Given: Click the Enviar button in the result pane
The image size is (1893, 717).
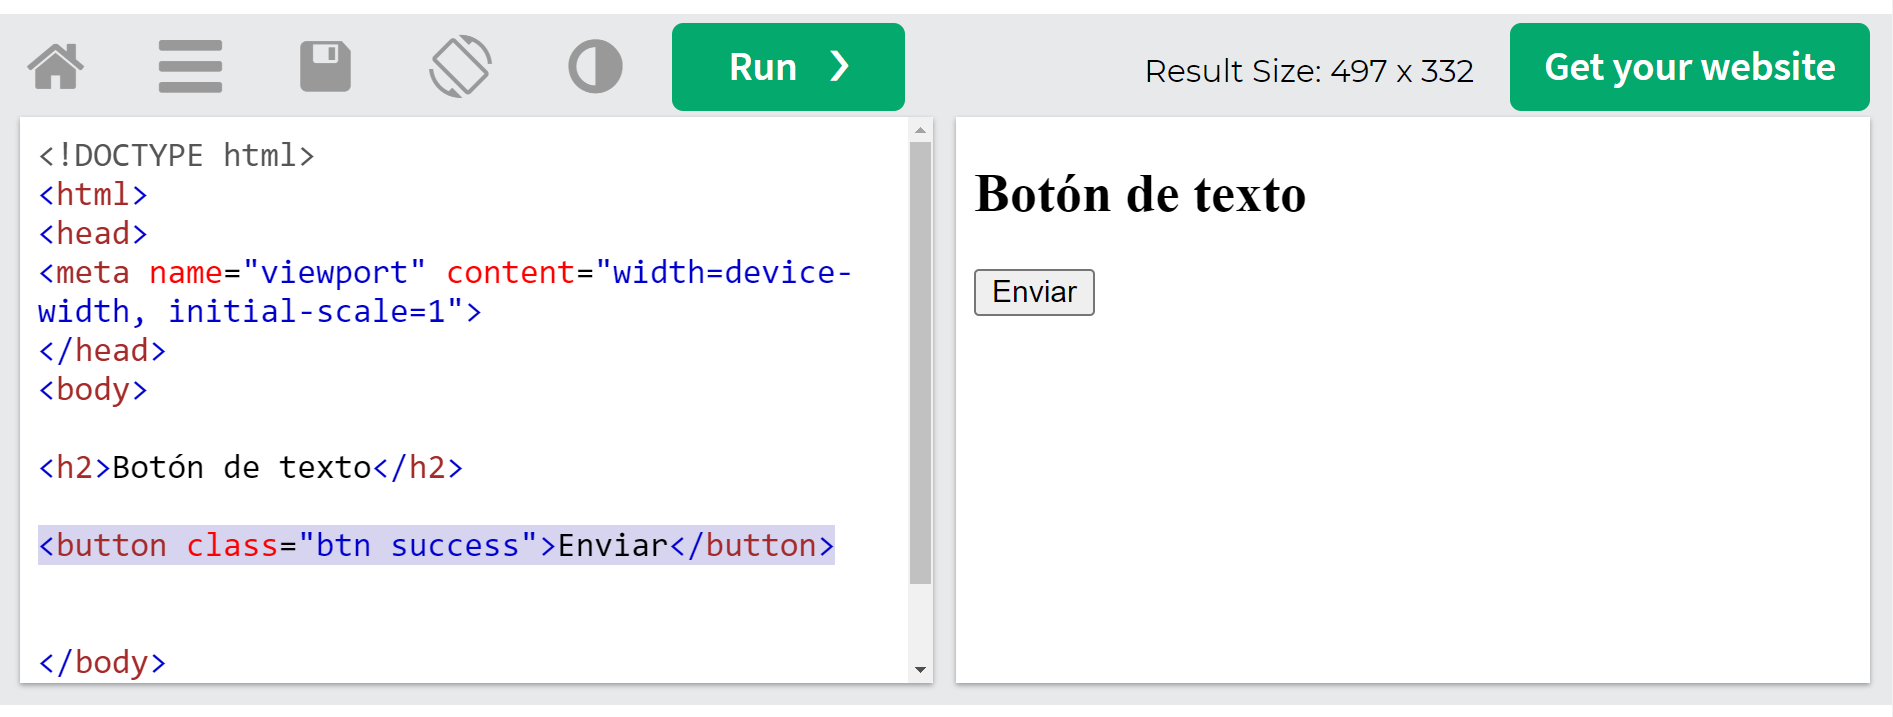Looking at the screenshot, I should [x=1034, y=292].
